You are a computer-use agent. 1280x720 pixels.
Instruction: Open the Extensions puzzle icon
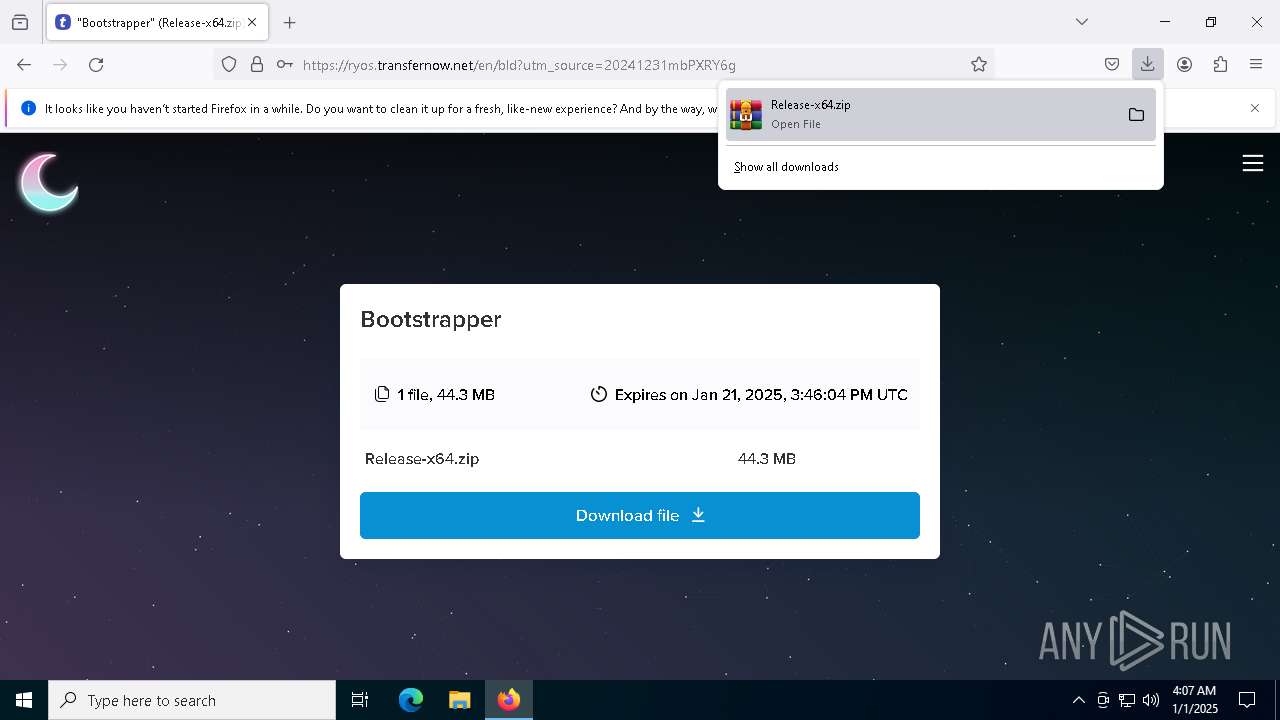pyautogui.click(x=1220, y=65)
